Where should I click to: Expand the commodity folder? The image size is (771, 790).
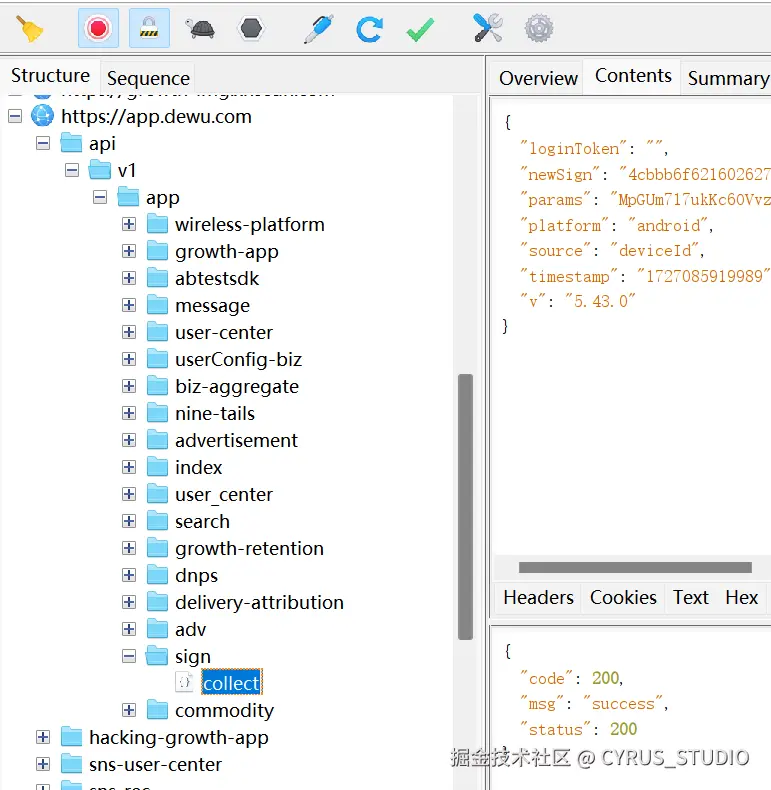[129, 710]
